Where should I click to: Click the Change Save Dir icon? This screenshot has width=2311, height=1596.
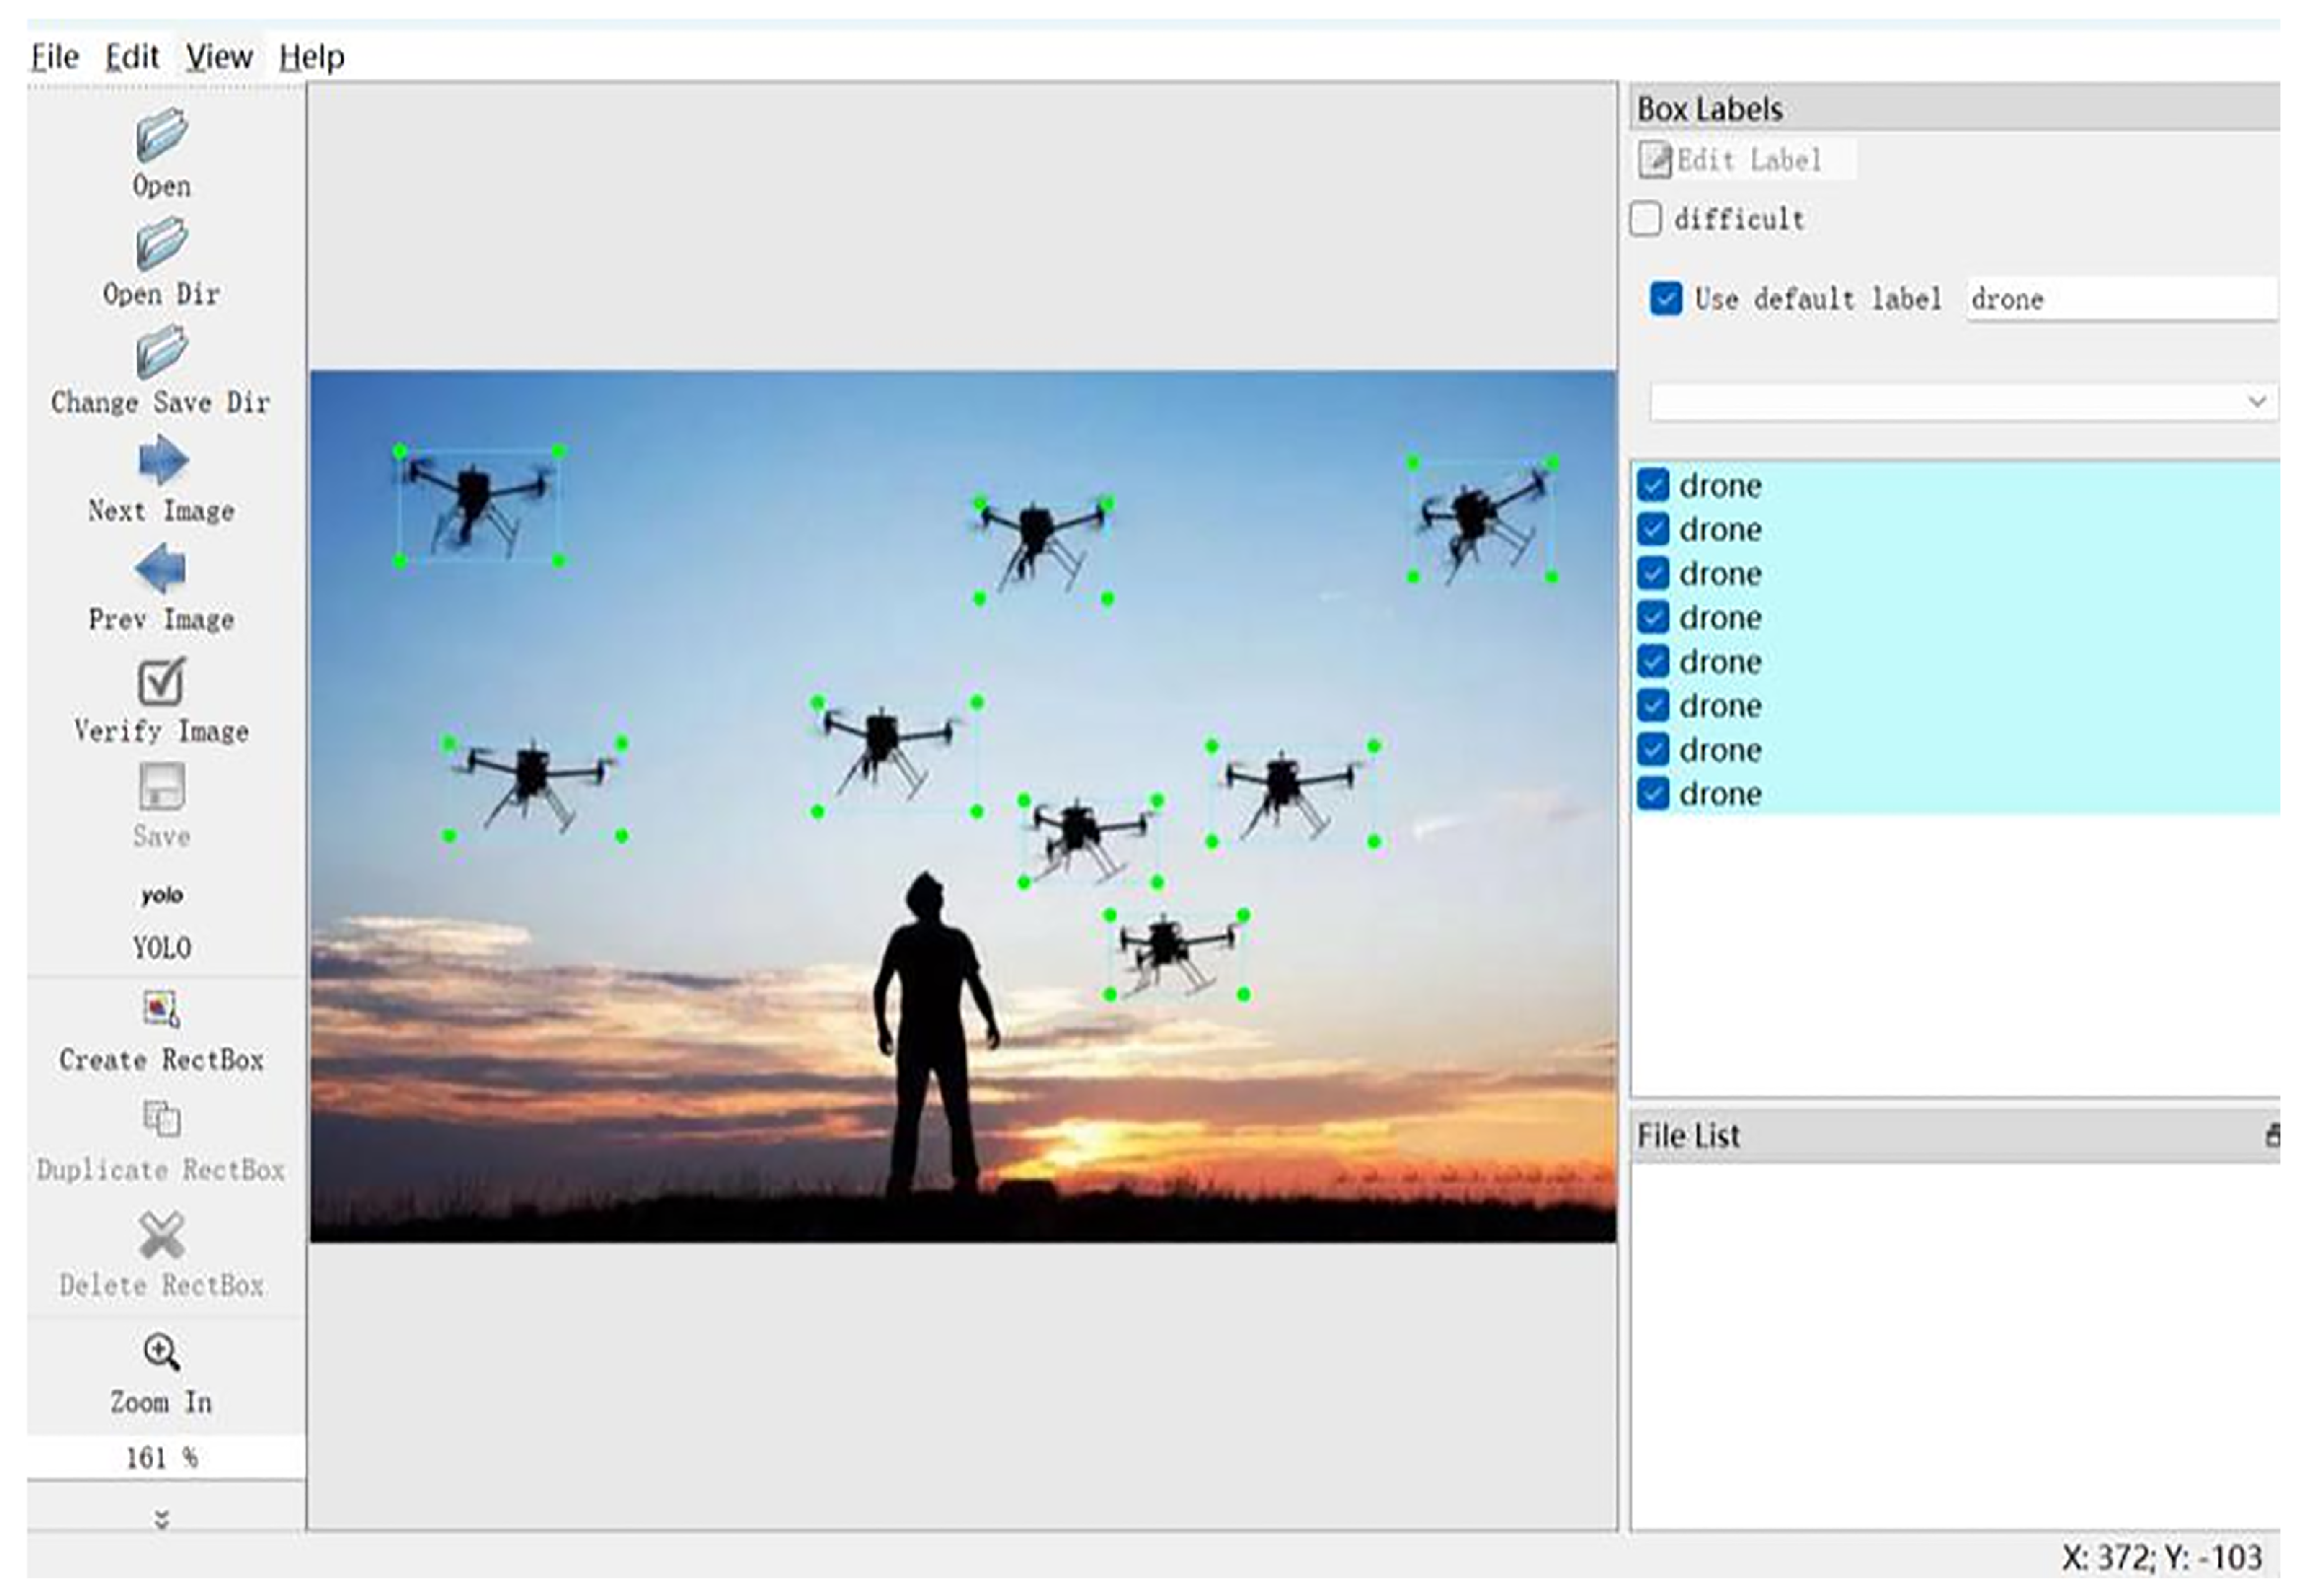[x=161, y=352]
